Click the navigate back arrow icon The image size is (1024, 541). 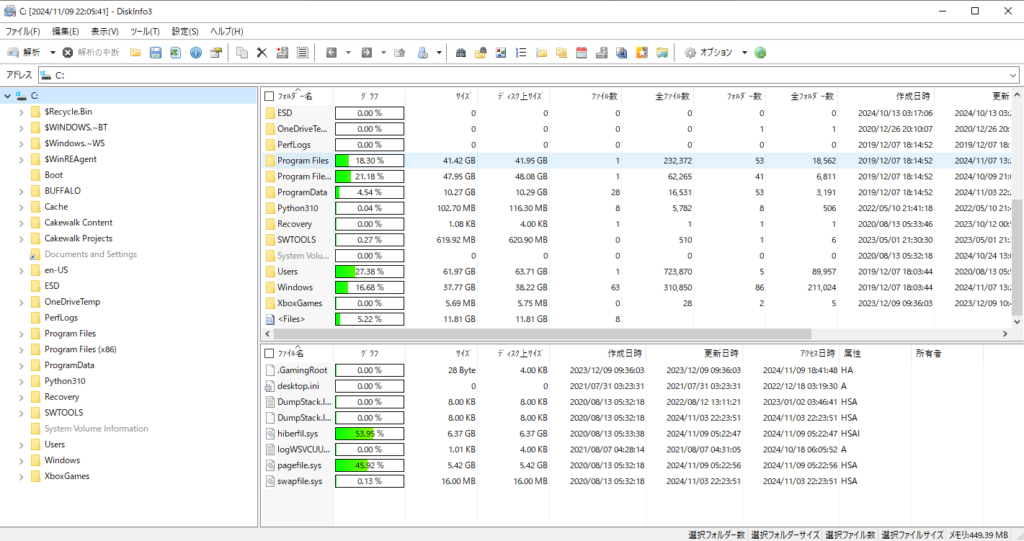click(330, 52)
